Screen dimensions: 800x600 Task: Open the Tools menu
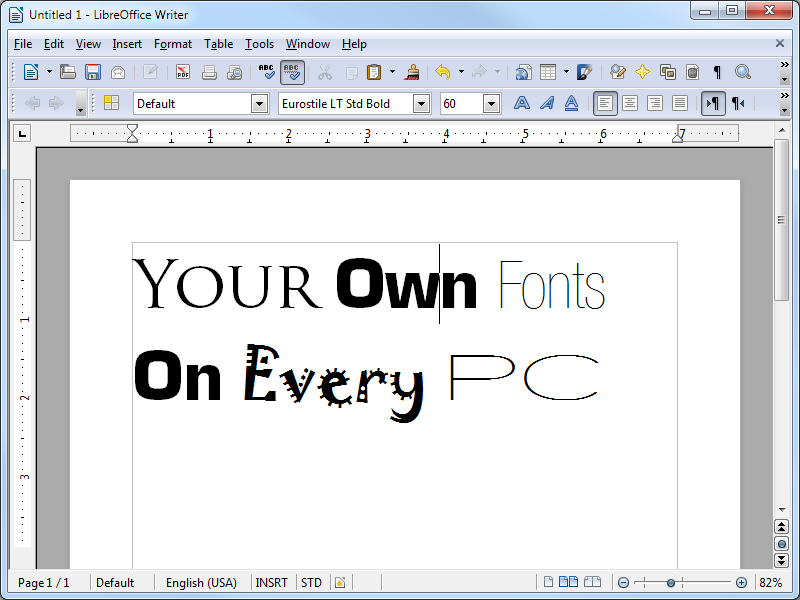(x=259, y=44)
